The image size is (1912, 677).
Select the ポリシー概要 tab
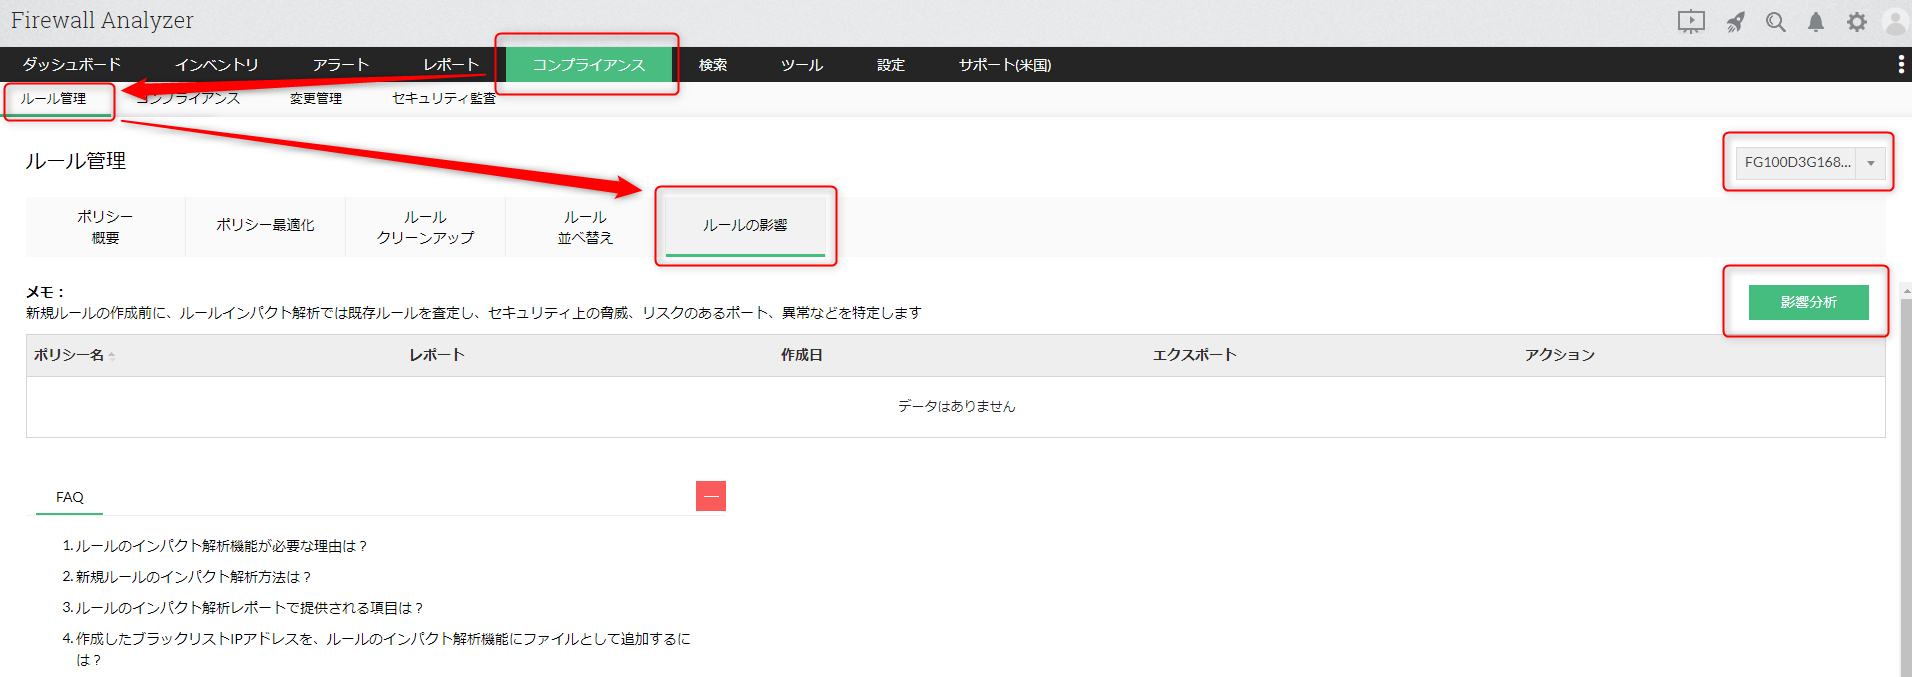tap(105, 227)
